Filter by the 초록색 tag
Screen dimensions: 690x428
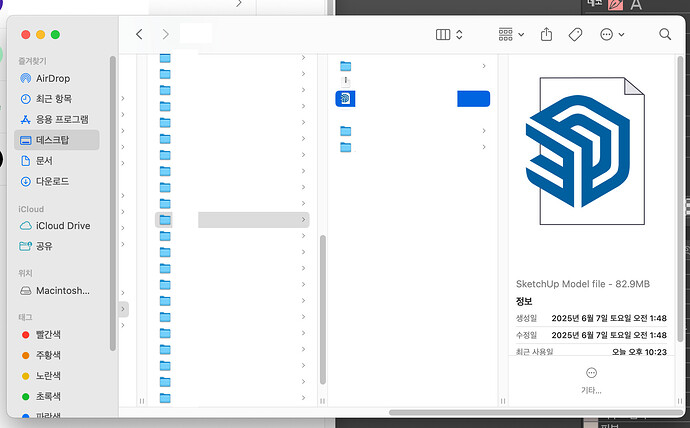(41, 396)
